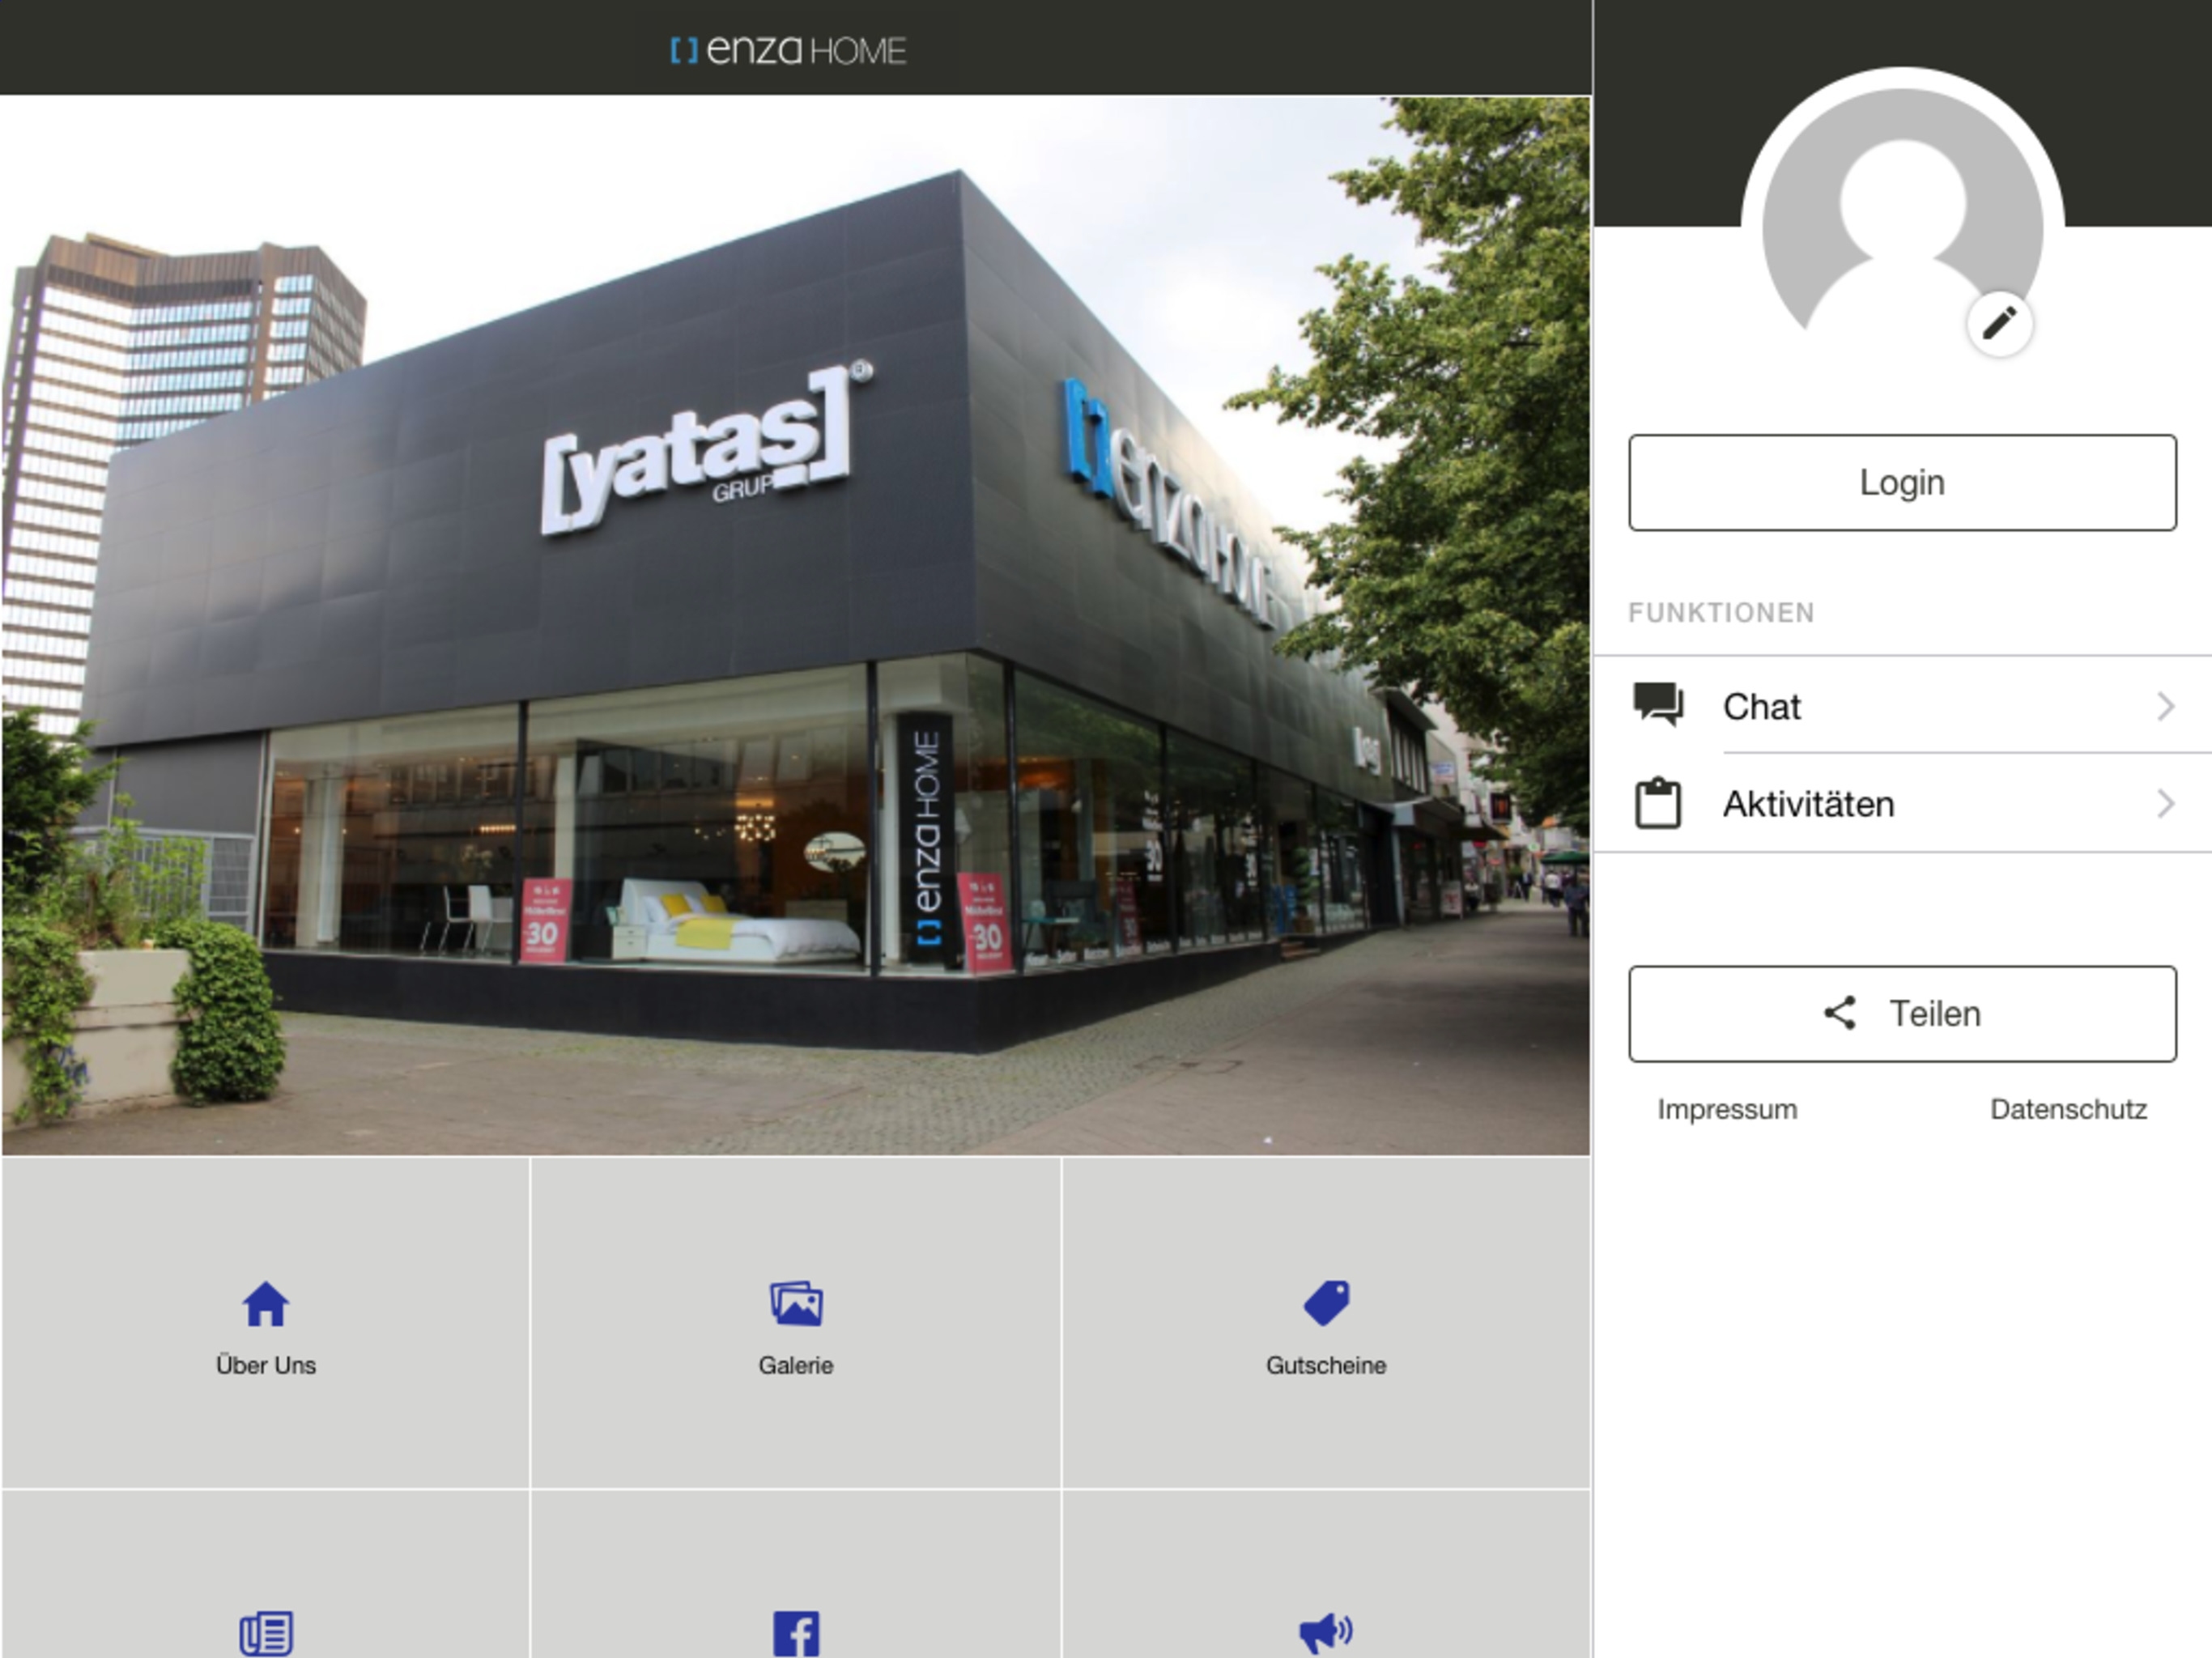This screenshot has width=2212, height=1658.
Task: Click the Galerie label
Action: pyautogui.click(x=796, y=1365)
